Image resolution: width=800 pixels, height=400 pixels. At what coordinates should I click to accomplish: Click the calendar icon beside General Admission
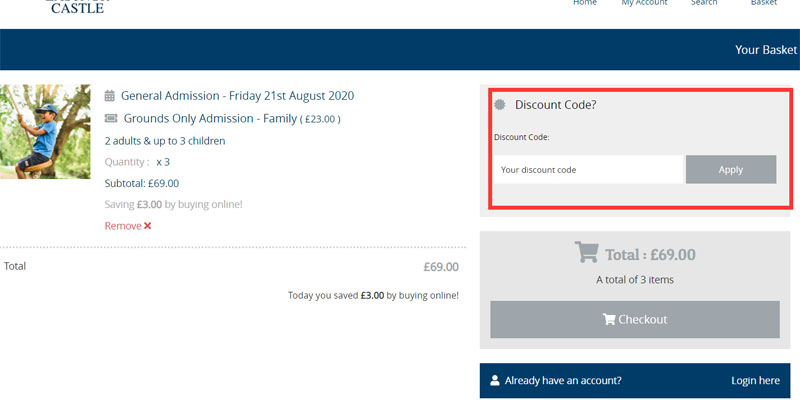110,95
